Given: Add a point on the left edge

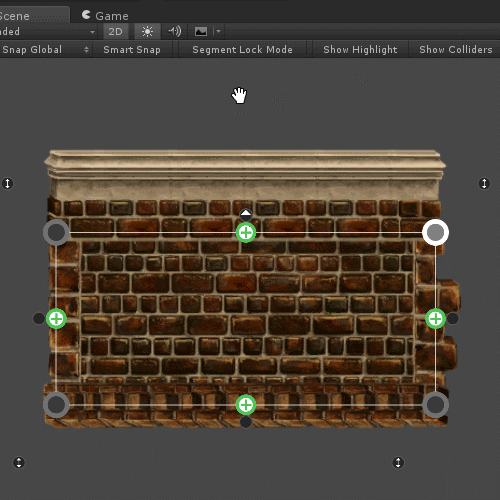Looking at the screenshot, I should point(56,319).
